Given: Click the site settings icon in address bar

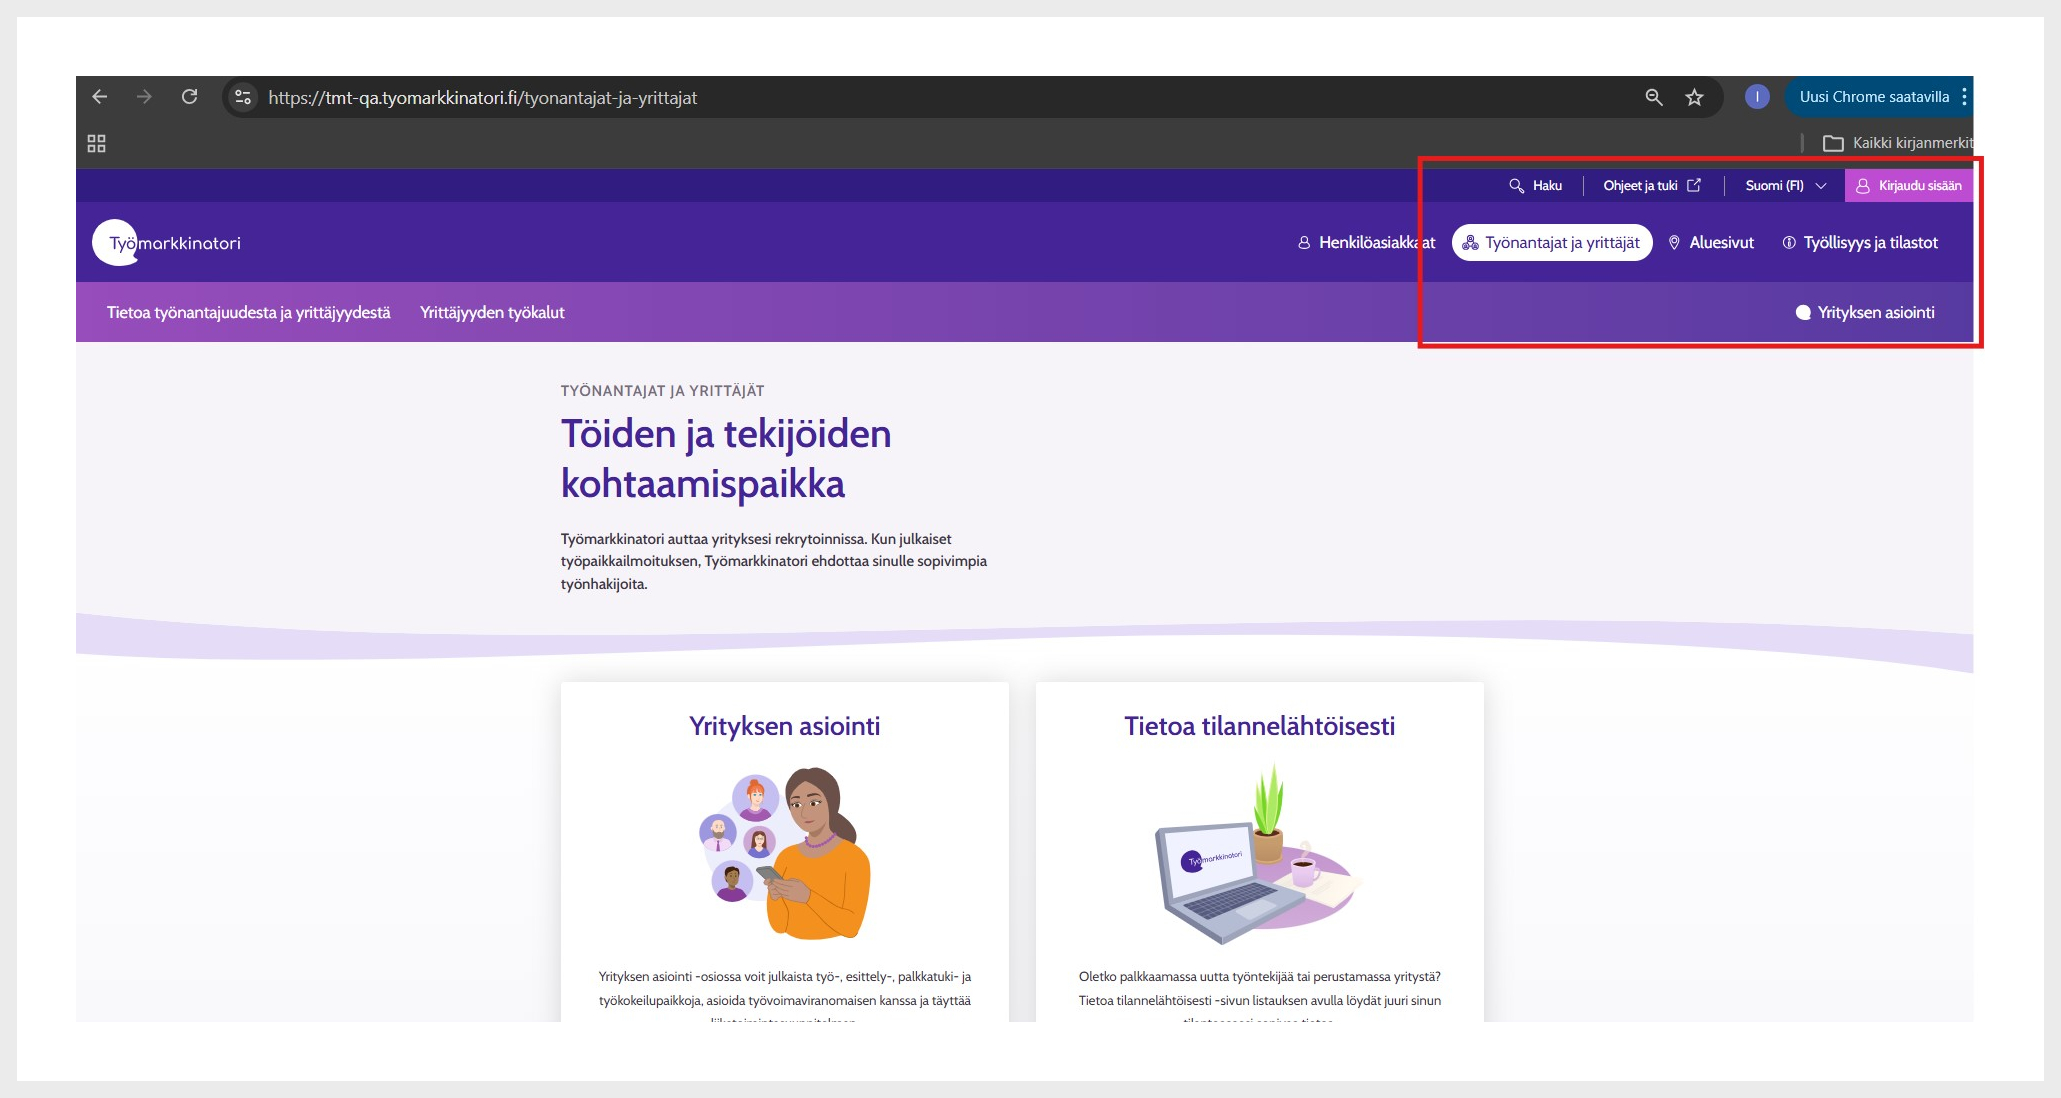Looking at the screenshot, I should point(242,97).
